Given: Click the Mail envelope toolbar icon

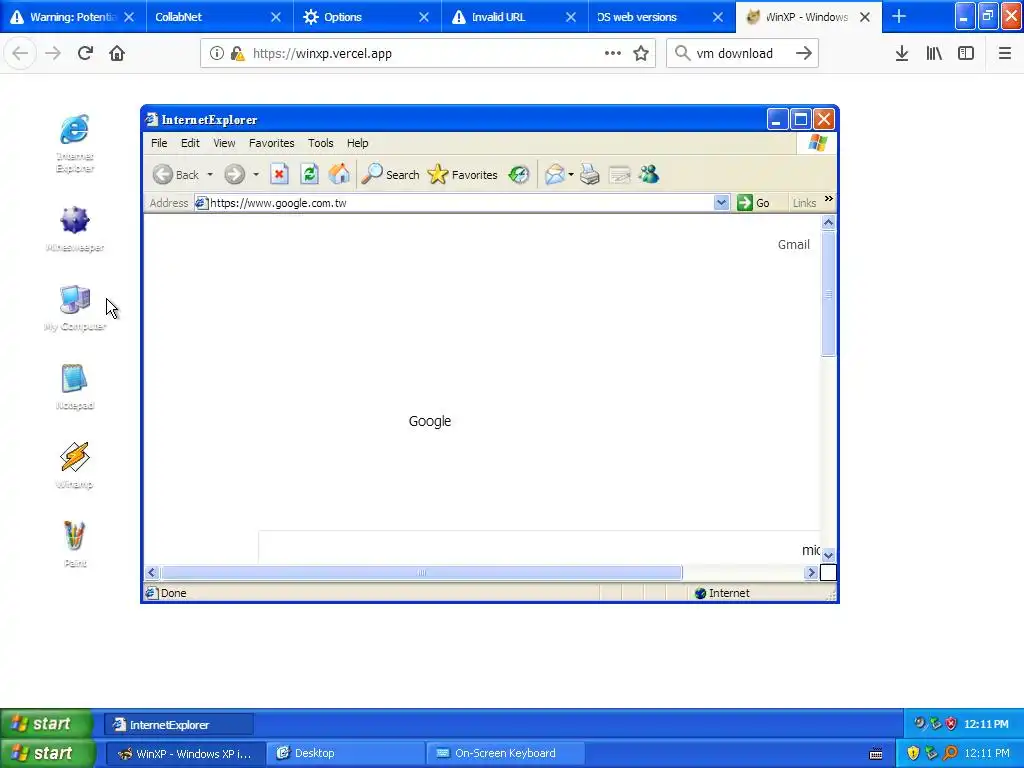Looking at the screenshot, I should pos(554,174).
